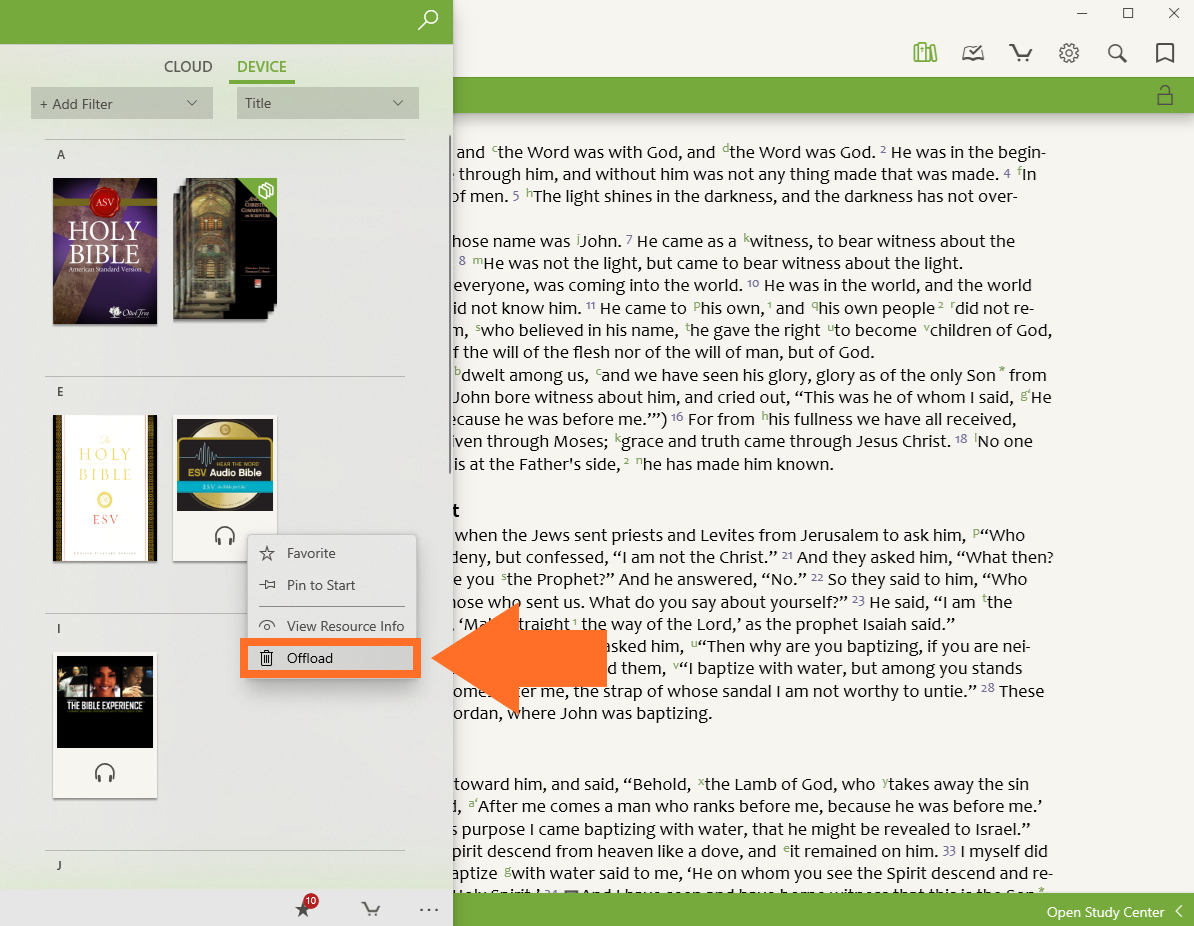Toggle the padlock lock icon
The image size is (1194, 926).
[x=1164, y=96]
